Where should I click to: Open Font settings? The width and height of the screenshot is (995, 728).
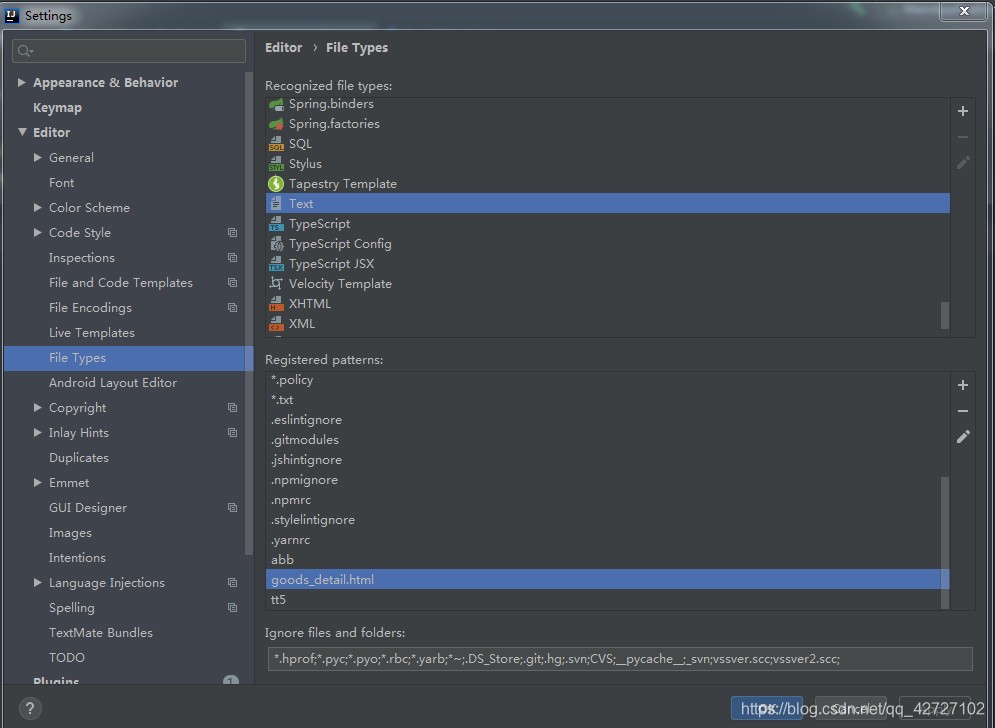point(62,183)
